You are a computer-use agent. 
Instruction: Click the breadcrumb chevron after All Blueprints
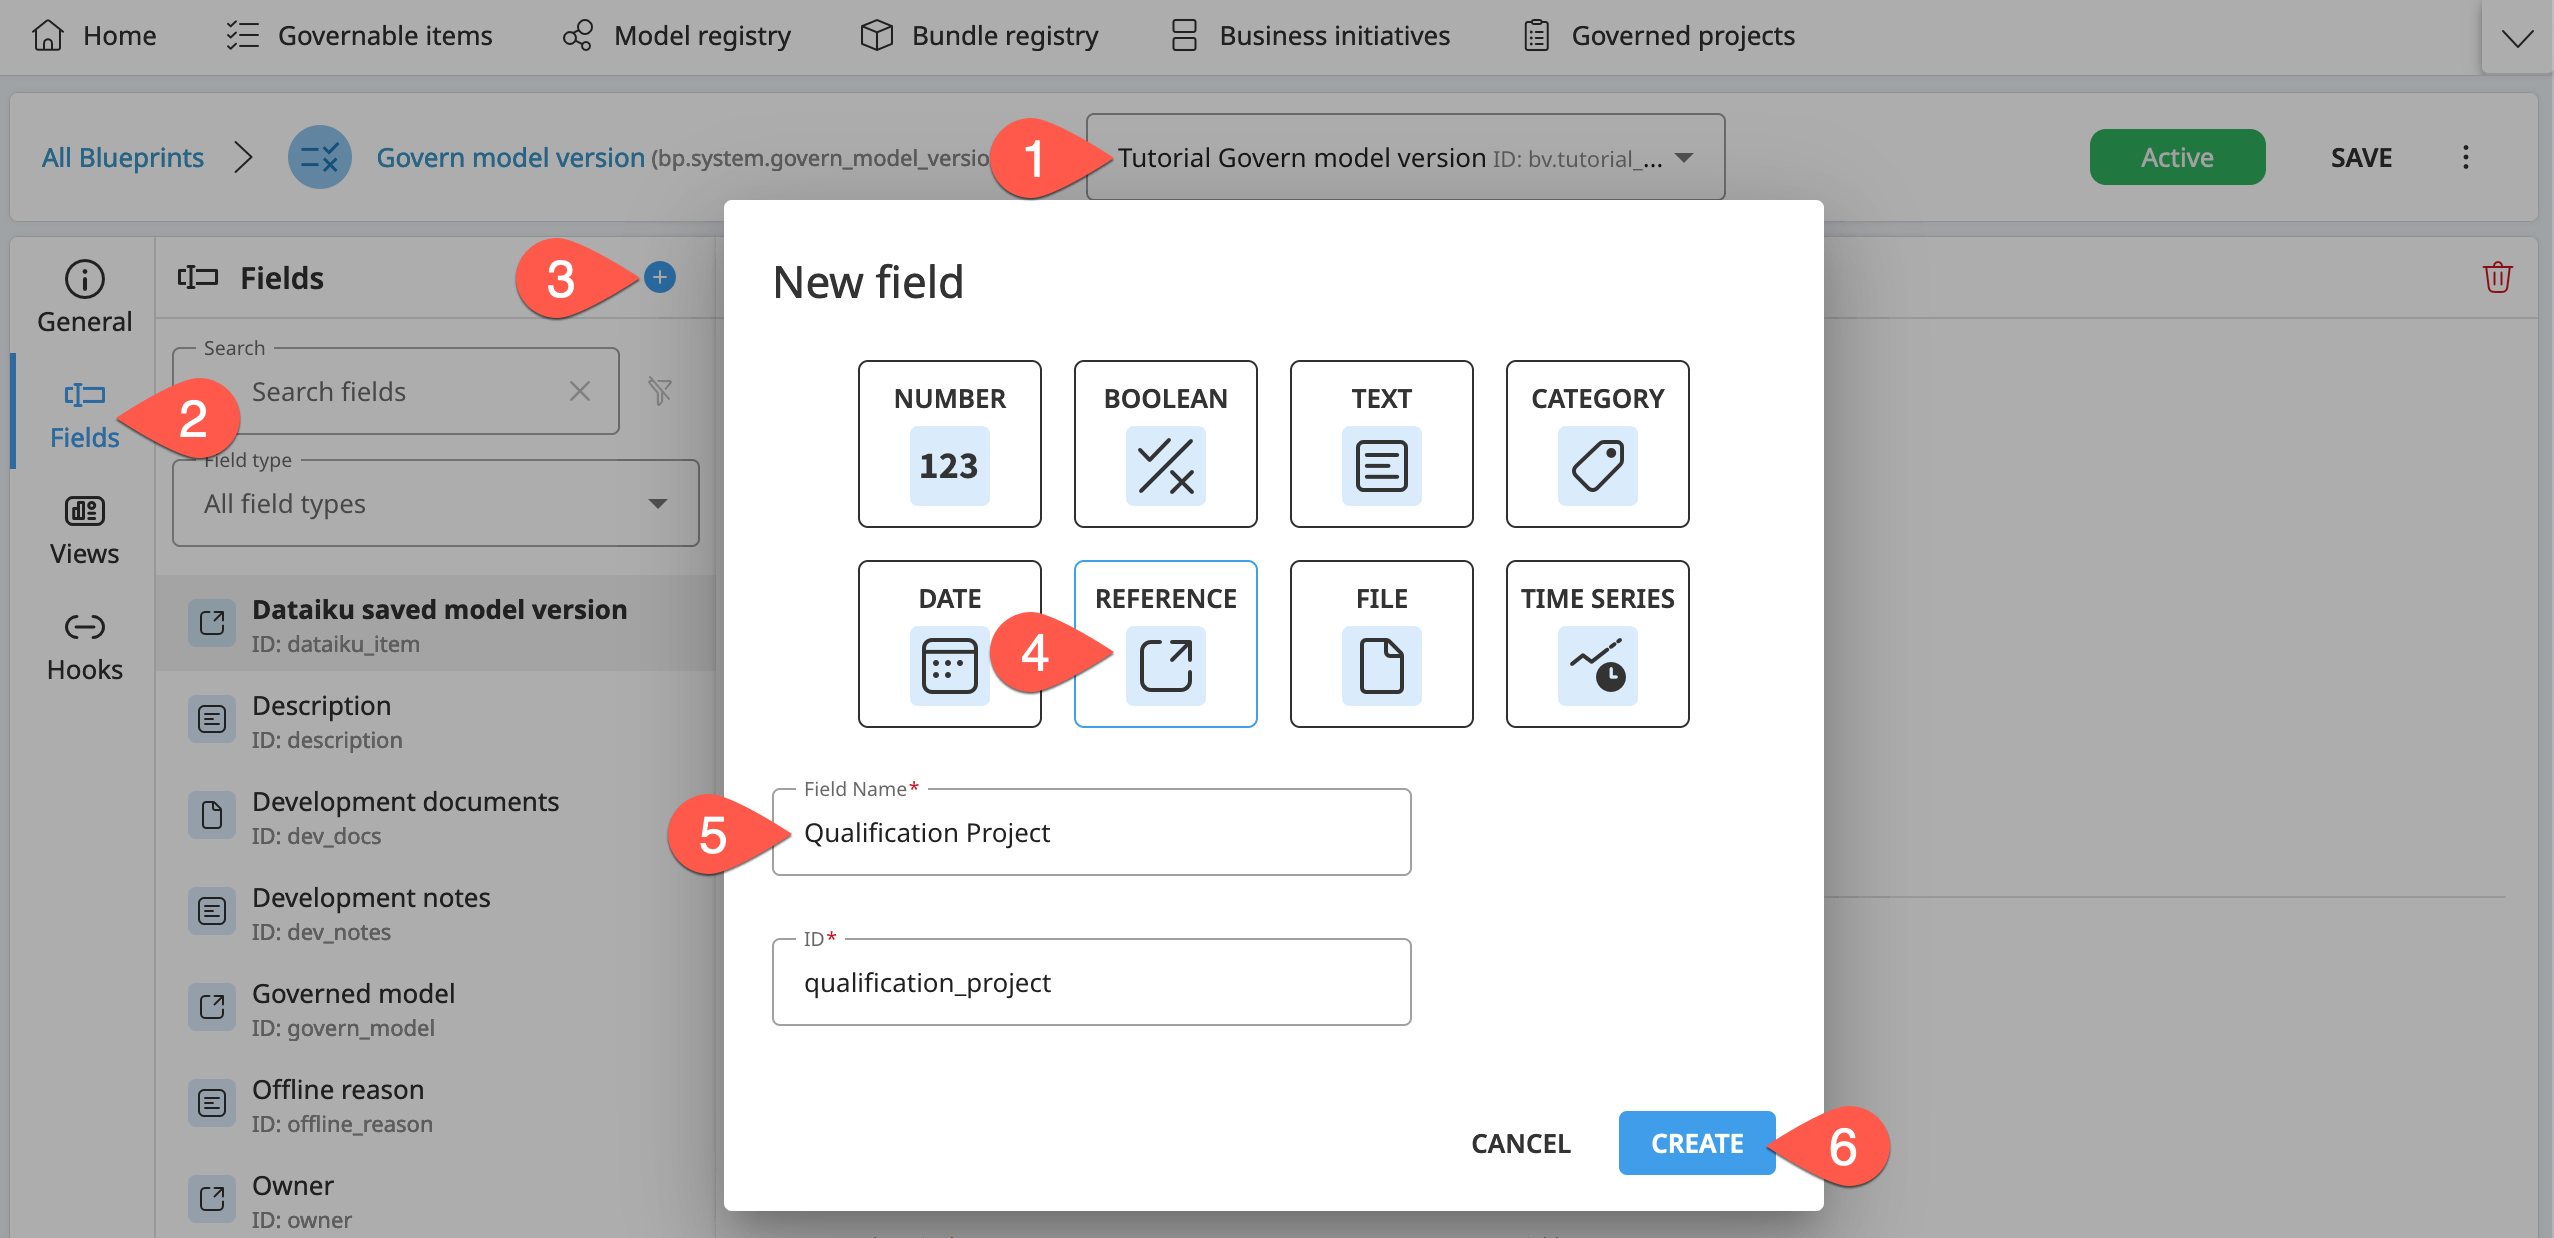pos(243,157)
